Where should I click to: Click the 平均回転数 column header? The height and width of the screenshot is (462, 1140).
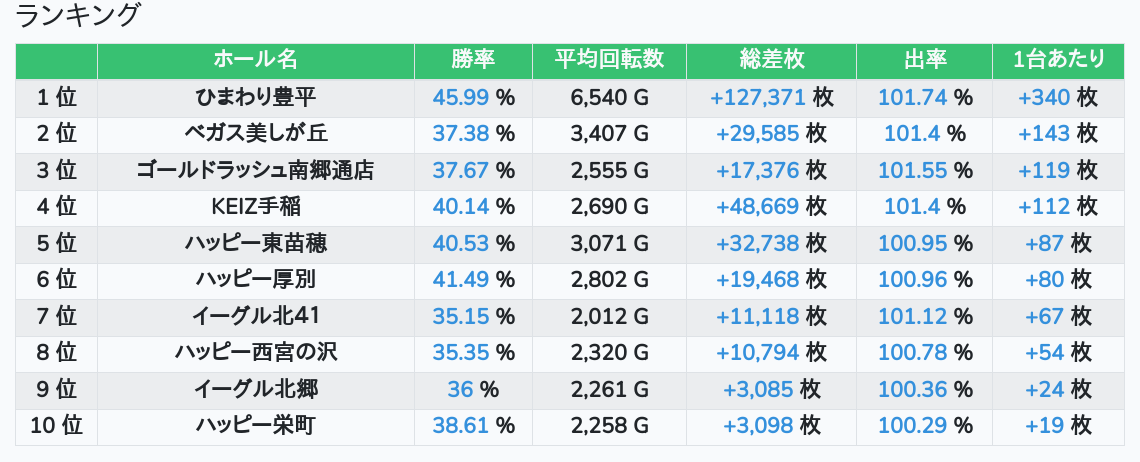tap(609, 60)
